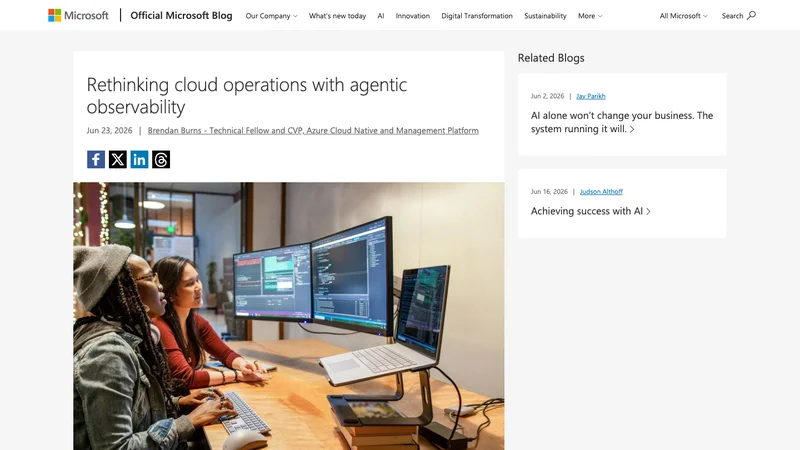Go to the AI section
The image size is (800, 450).
click(x=381, y=16)
